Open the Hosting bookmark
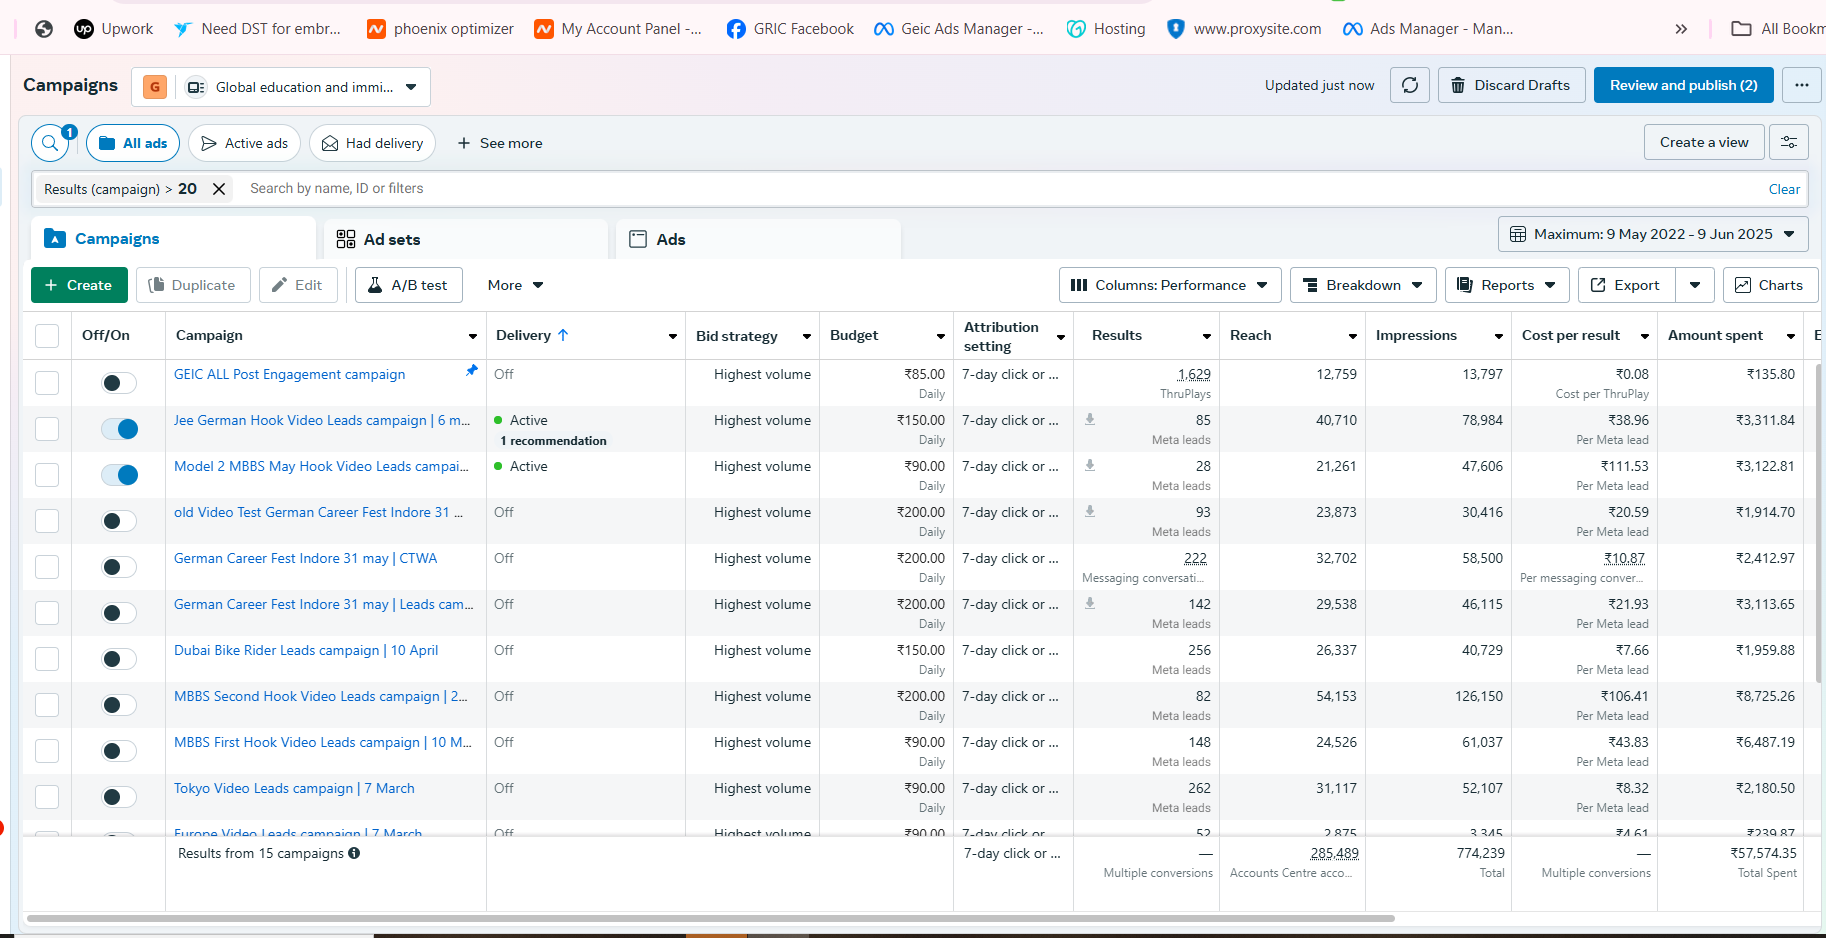Viewport: 1826px width, 938px height. coord(1106,29)
